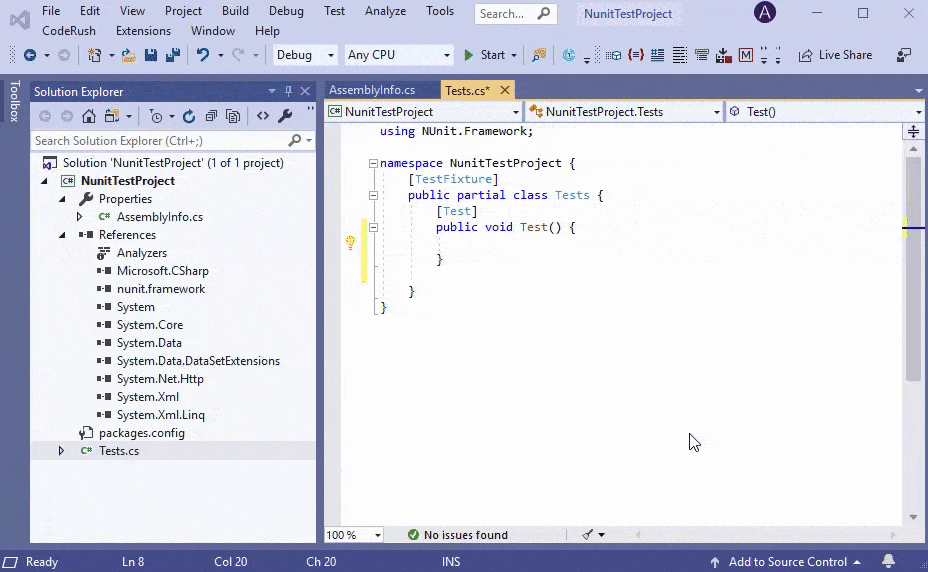Open Properties wrench icon in Solution Explorer toolbar
This screenshot has width=928, height=572.
click(x=285, y=116)
